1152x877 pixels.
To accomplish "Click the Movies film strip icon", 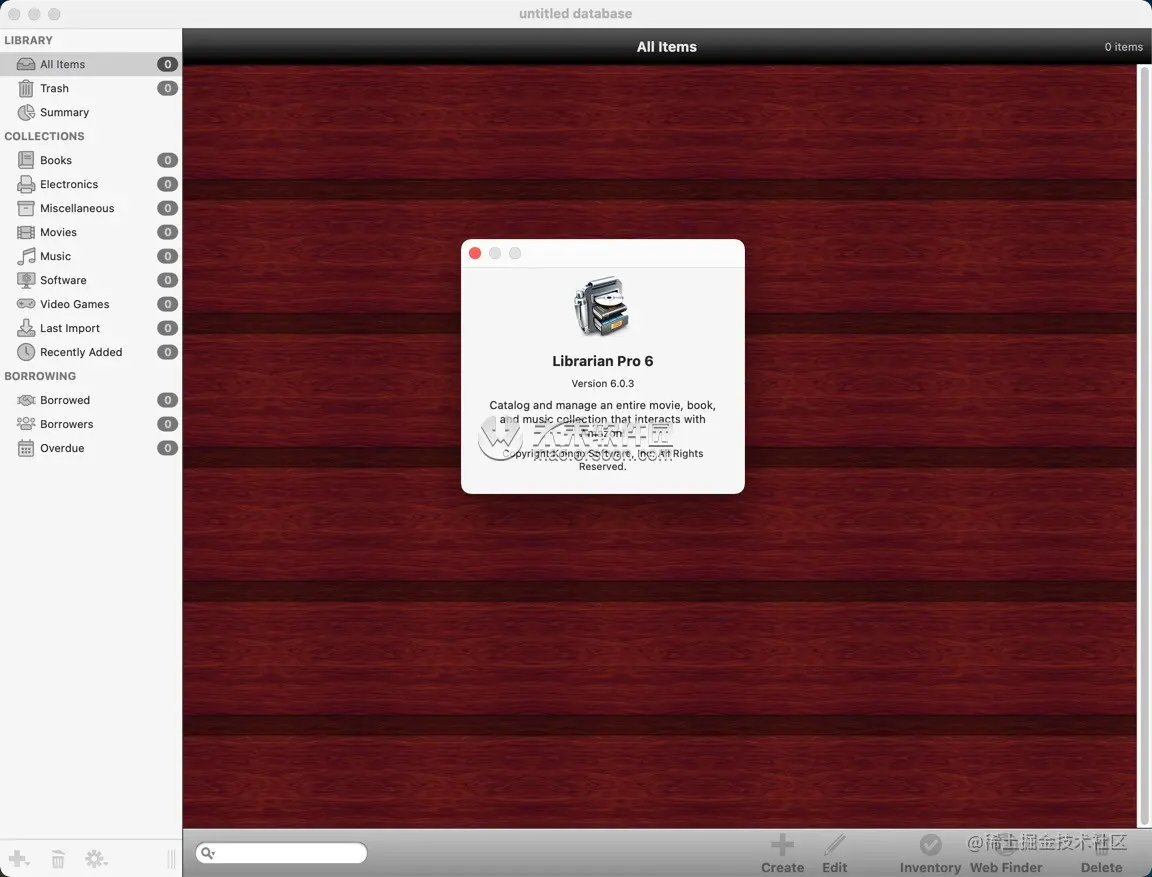I will point(26,232).
